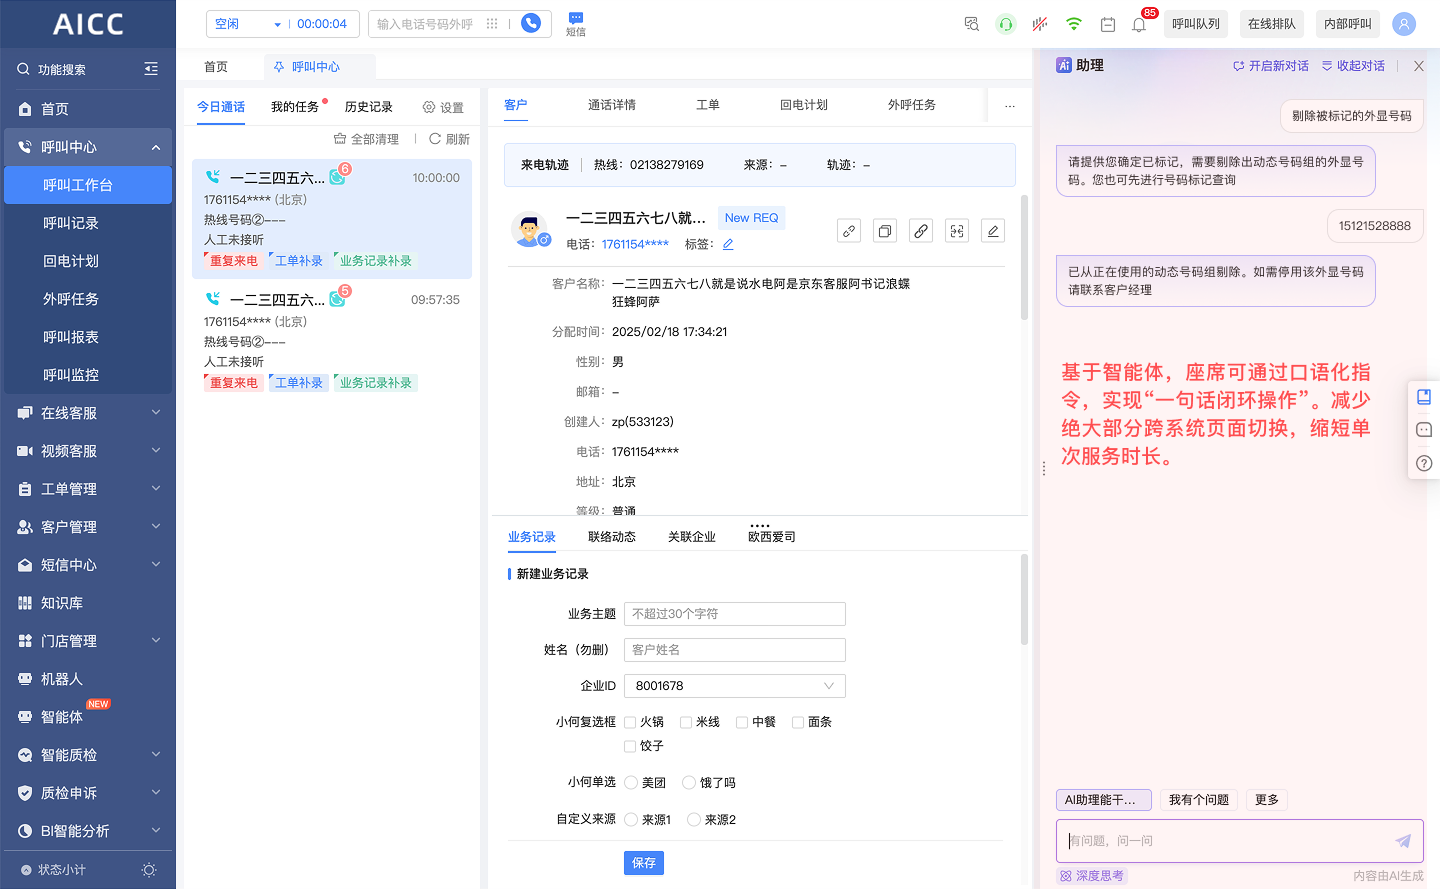The width and height of the screenshot is (1440, 889).
Task: Collapse the 呼叫中心 sidebar menu
Action: [88, 147]
